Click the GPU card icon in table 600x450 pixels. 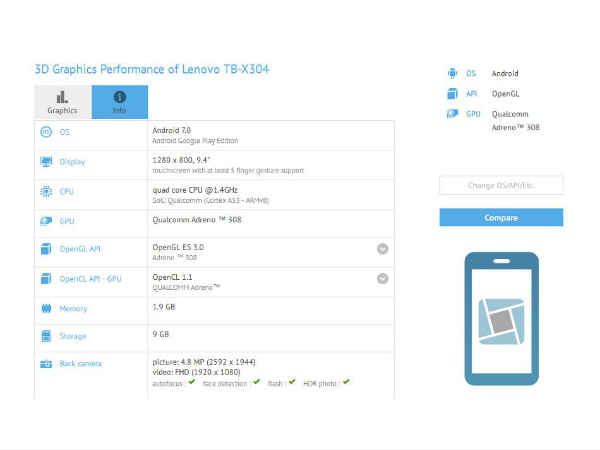(46, 221)
